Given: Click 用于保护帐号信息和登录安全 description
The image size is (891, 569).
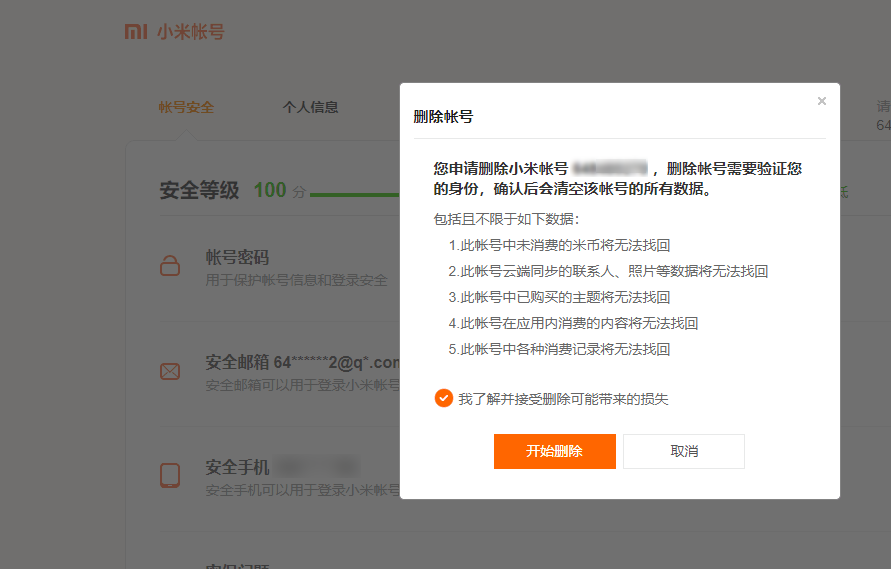Looking at the screenshot, I should [296, 280].
